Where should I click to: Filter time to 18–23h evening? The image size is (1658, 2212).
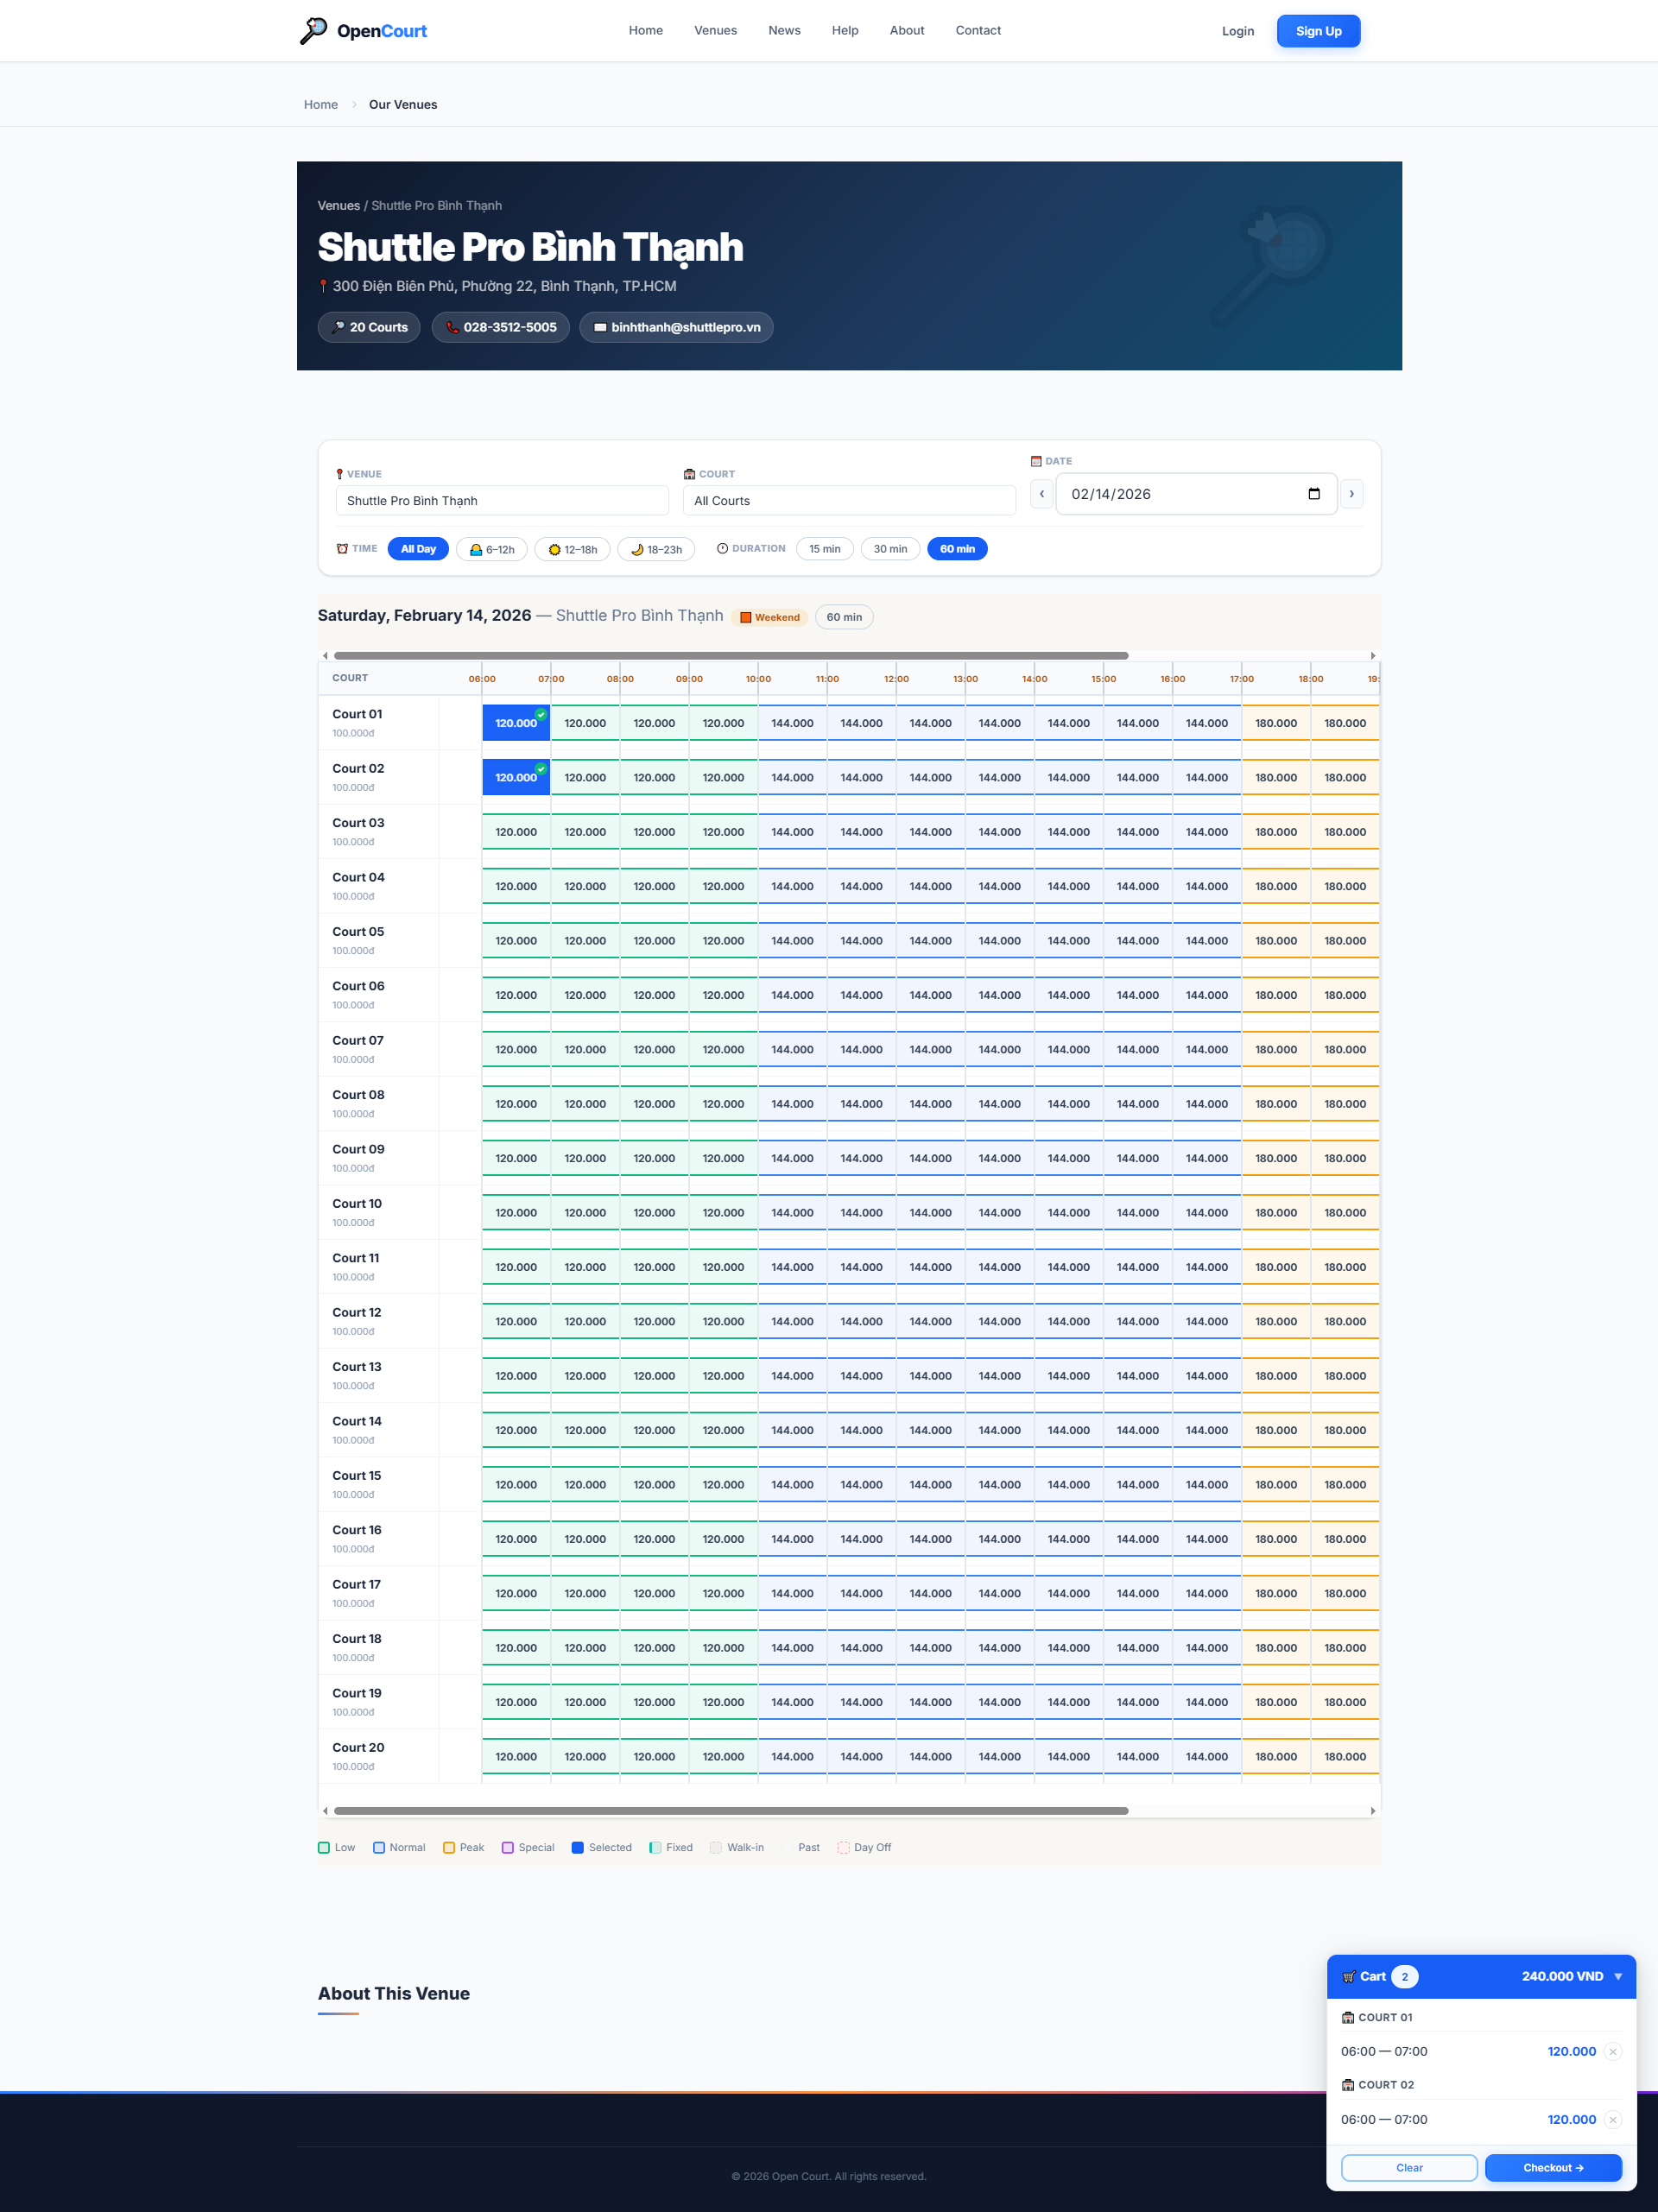point(656,549)
